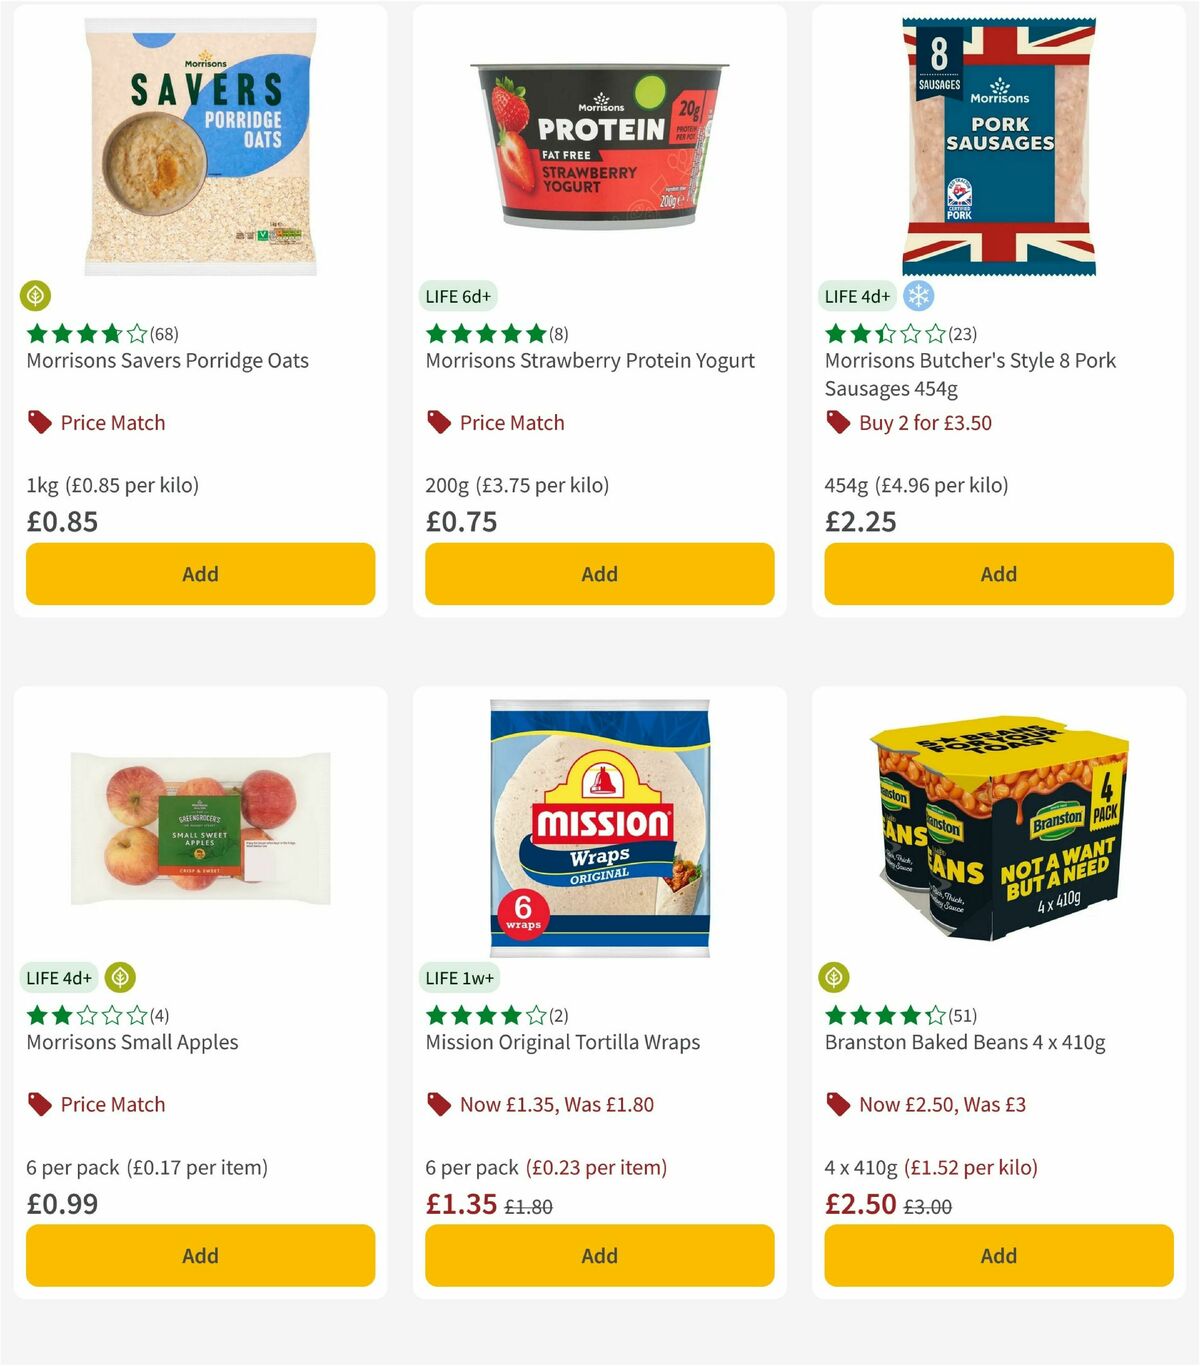Image resolution: width=1200 pixels, height=1366 pixels.
Task: Add Mission Original Tortilla Wraps to basket
Action: coord(598,1255)
